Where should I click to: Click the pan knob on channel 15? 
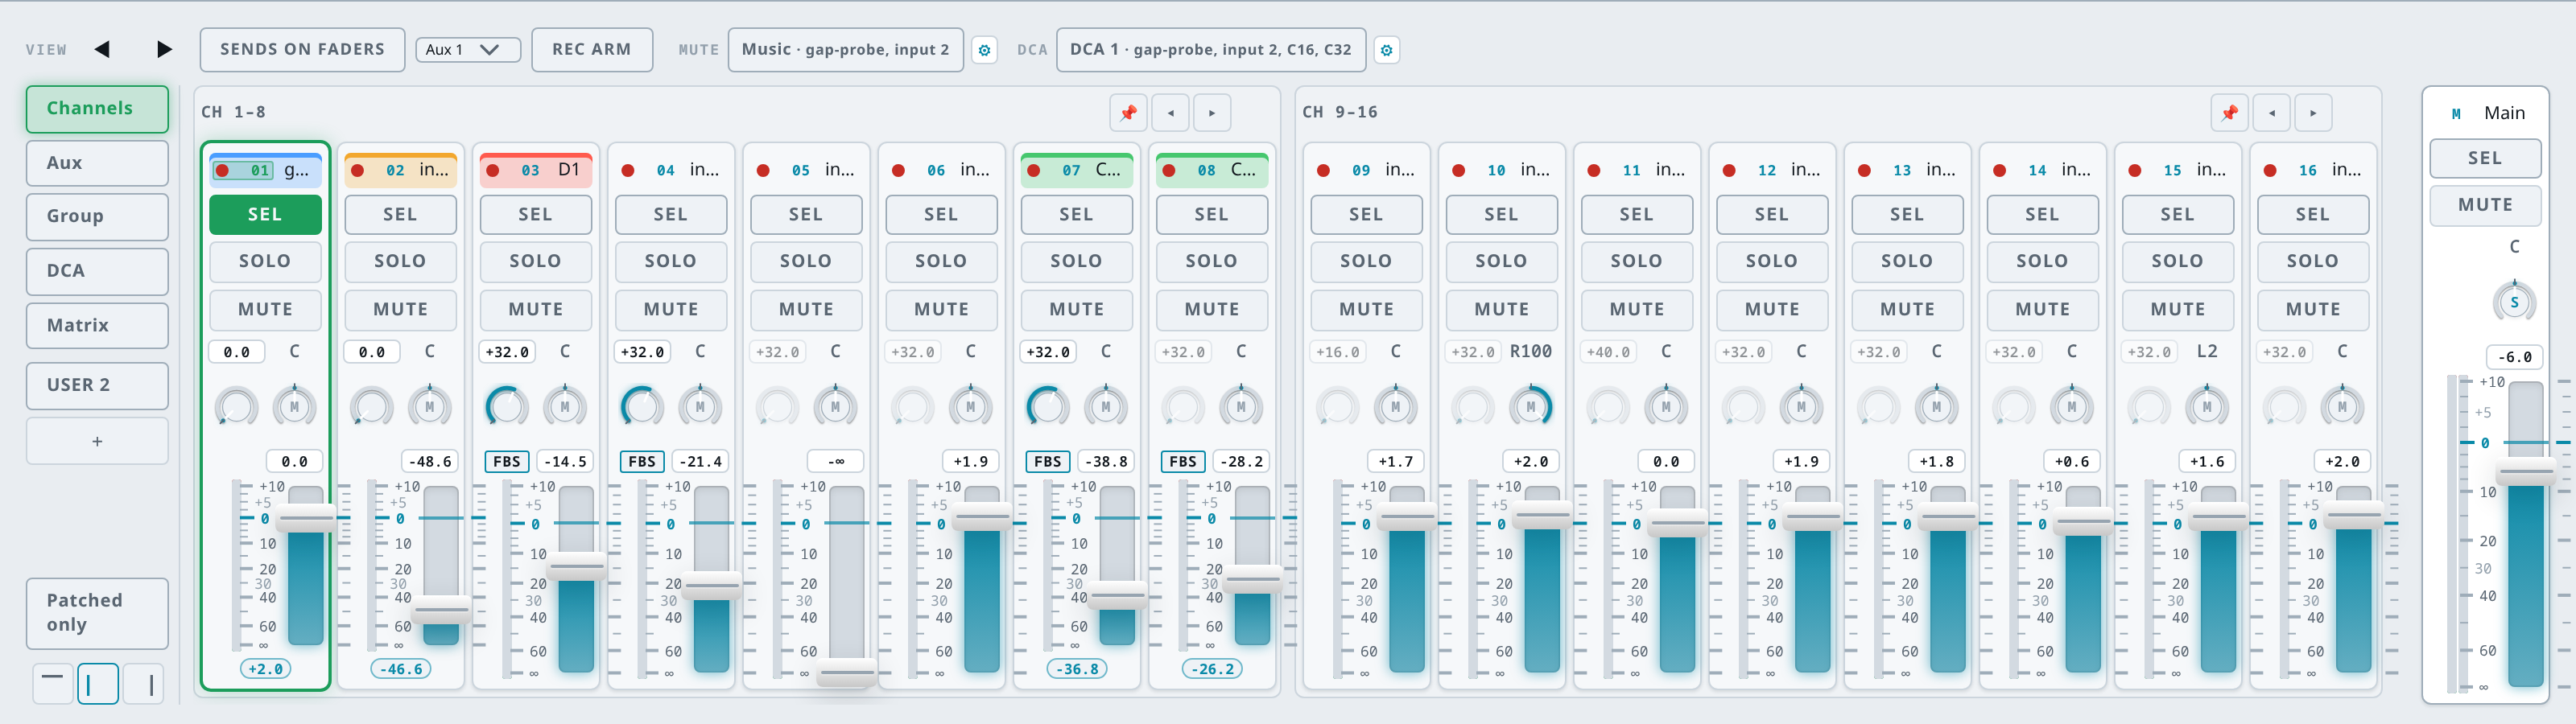click(2207, 406)
